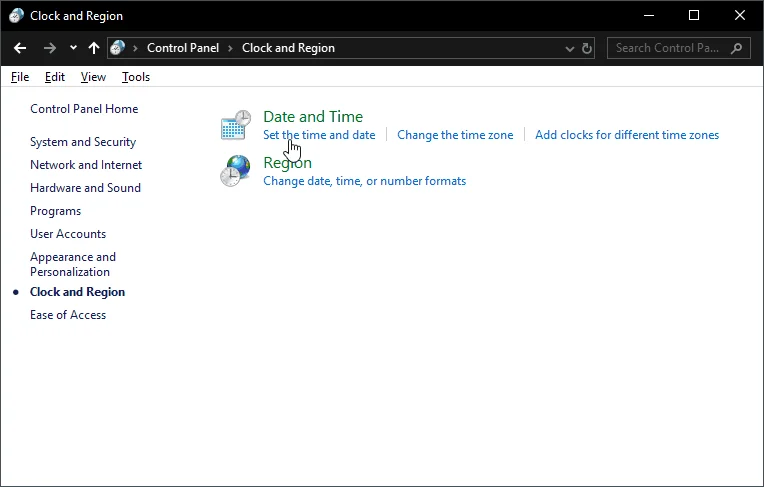
Task: Maximize the Clock and Region window
Action: point(694,16)
